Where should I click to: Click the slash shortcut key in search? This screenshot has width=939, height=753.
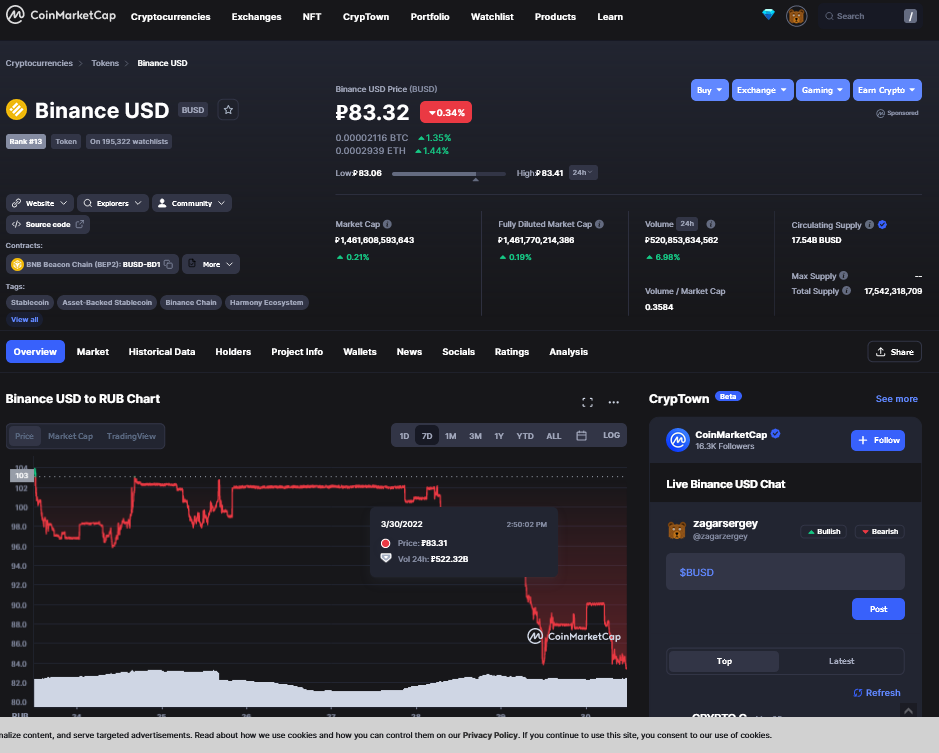point(910,16)
